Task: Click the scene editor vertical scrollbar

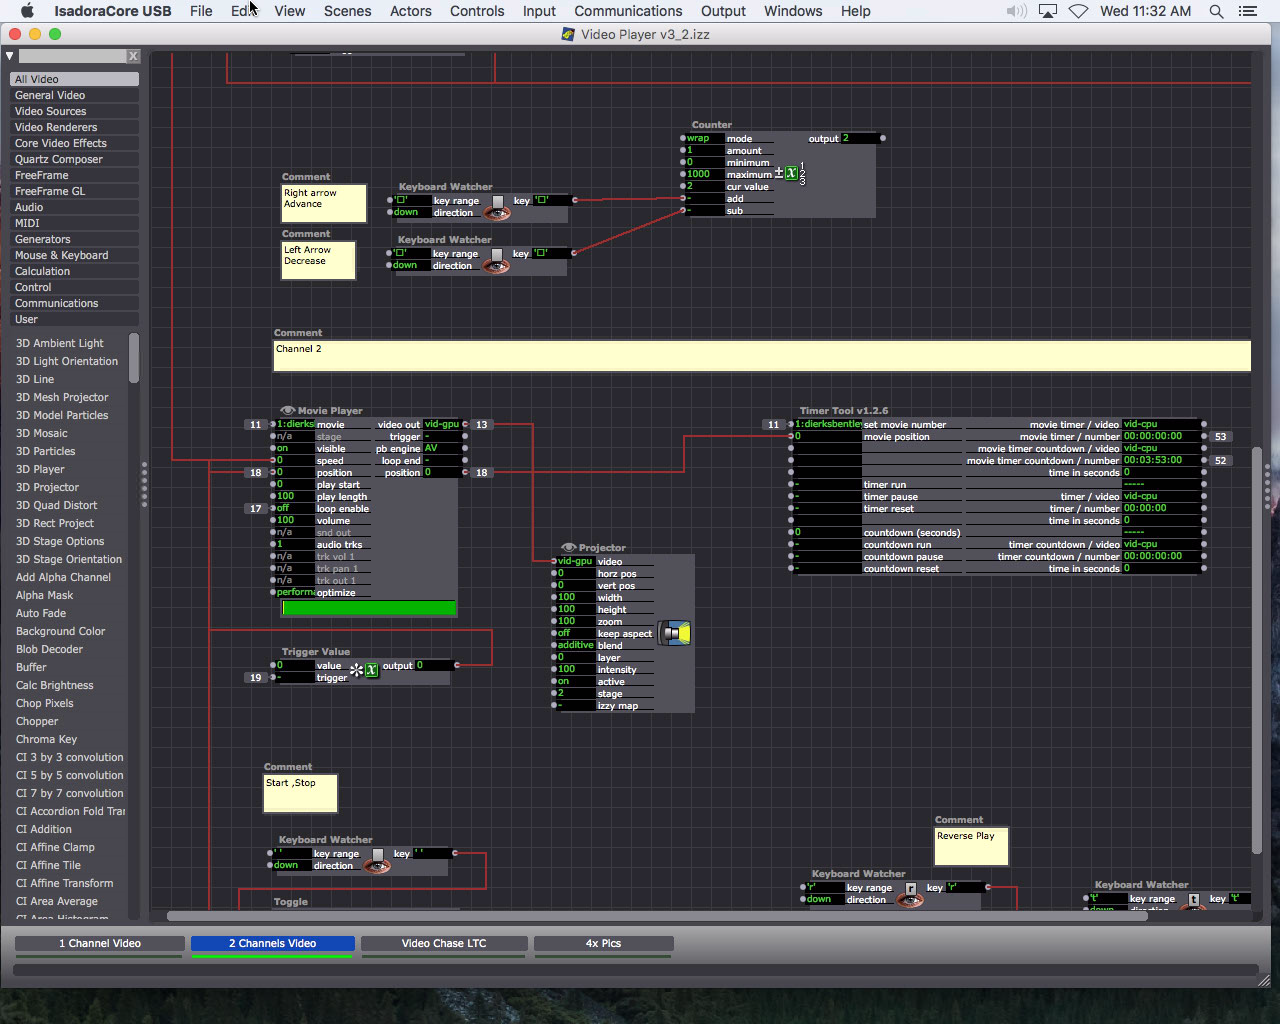Action: coord(1257,650)
